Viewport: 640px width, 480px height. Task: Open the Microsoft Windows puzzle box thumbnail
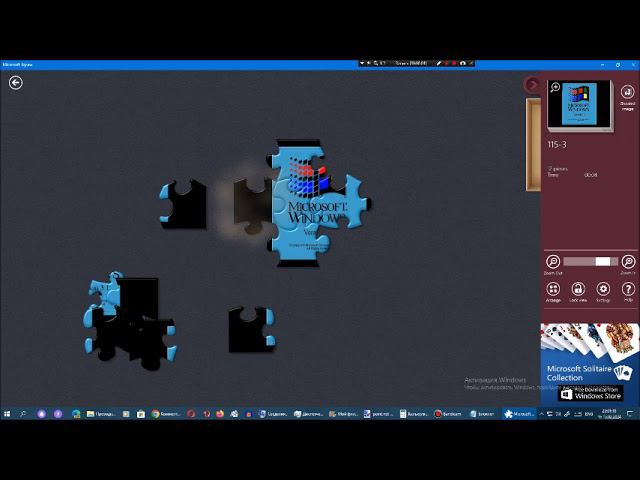(x=580, y=104)
